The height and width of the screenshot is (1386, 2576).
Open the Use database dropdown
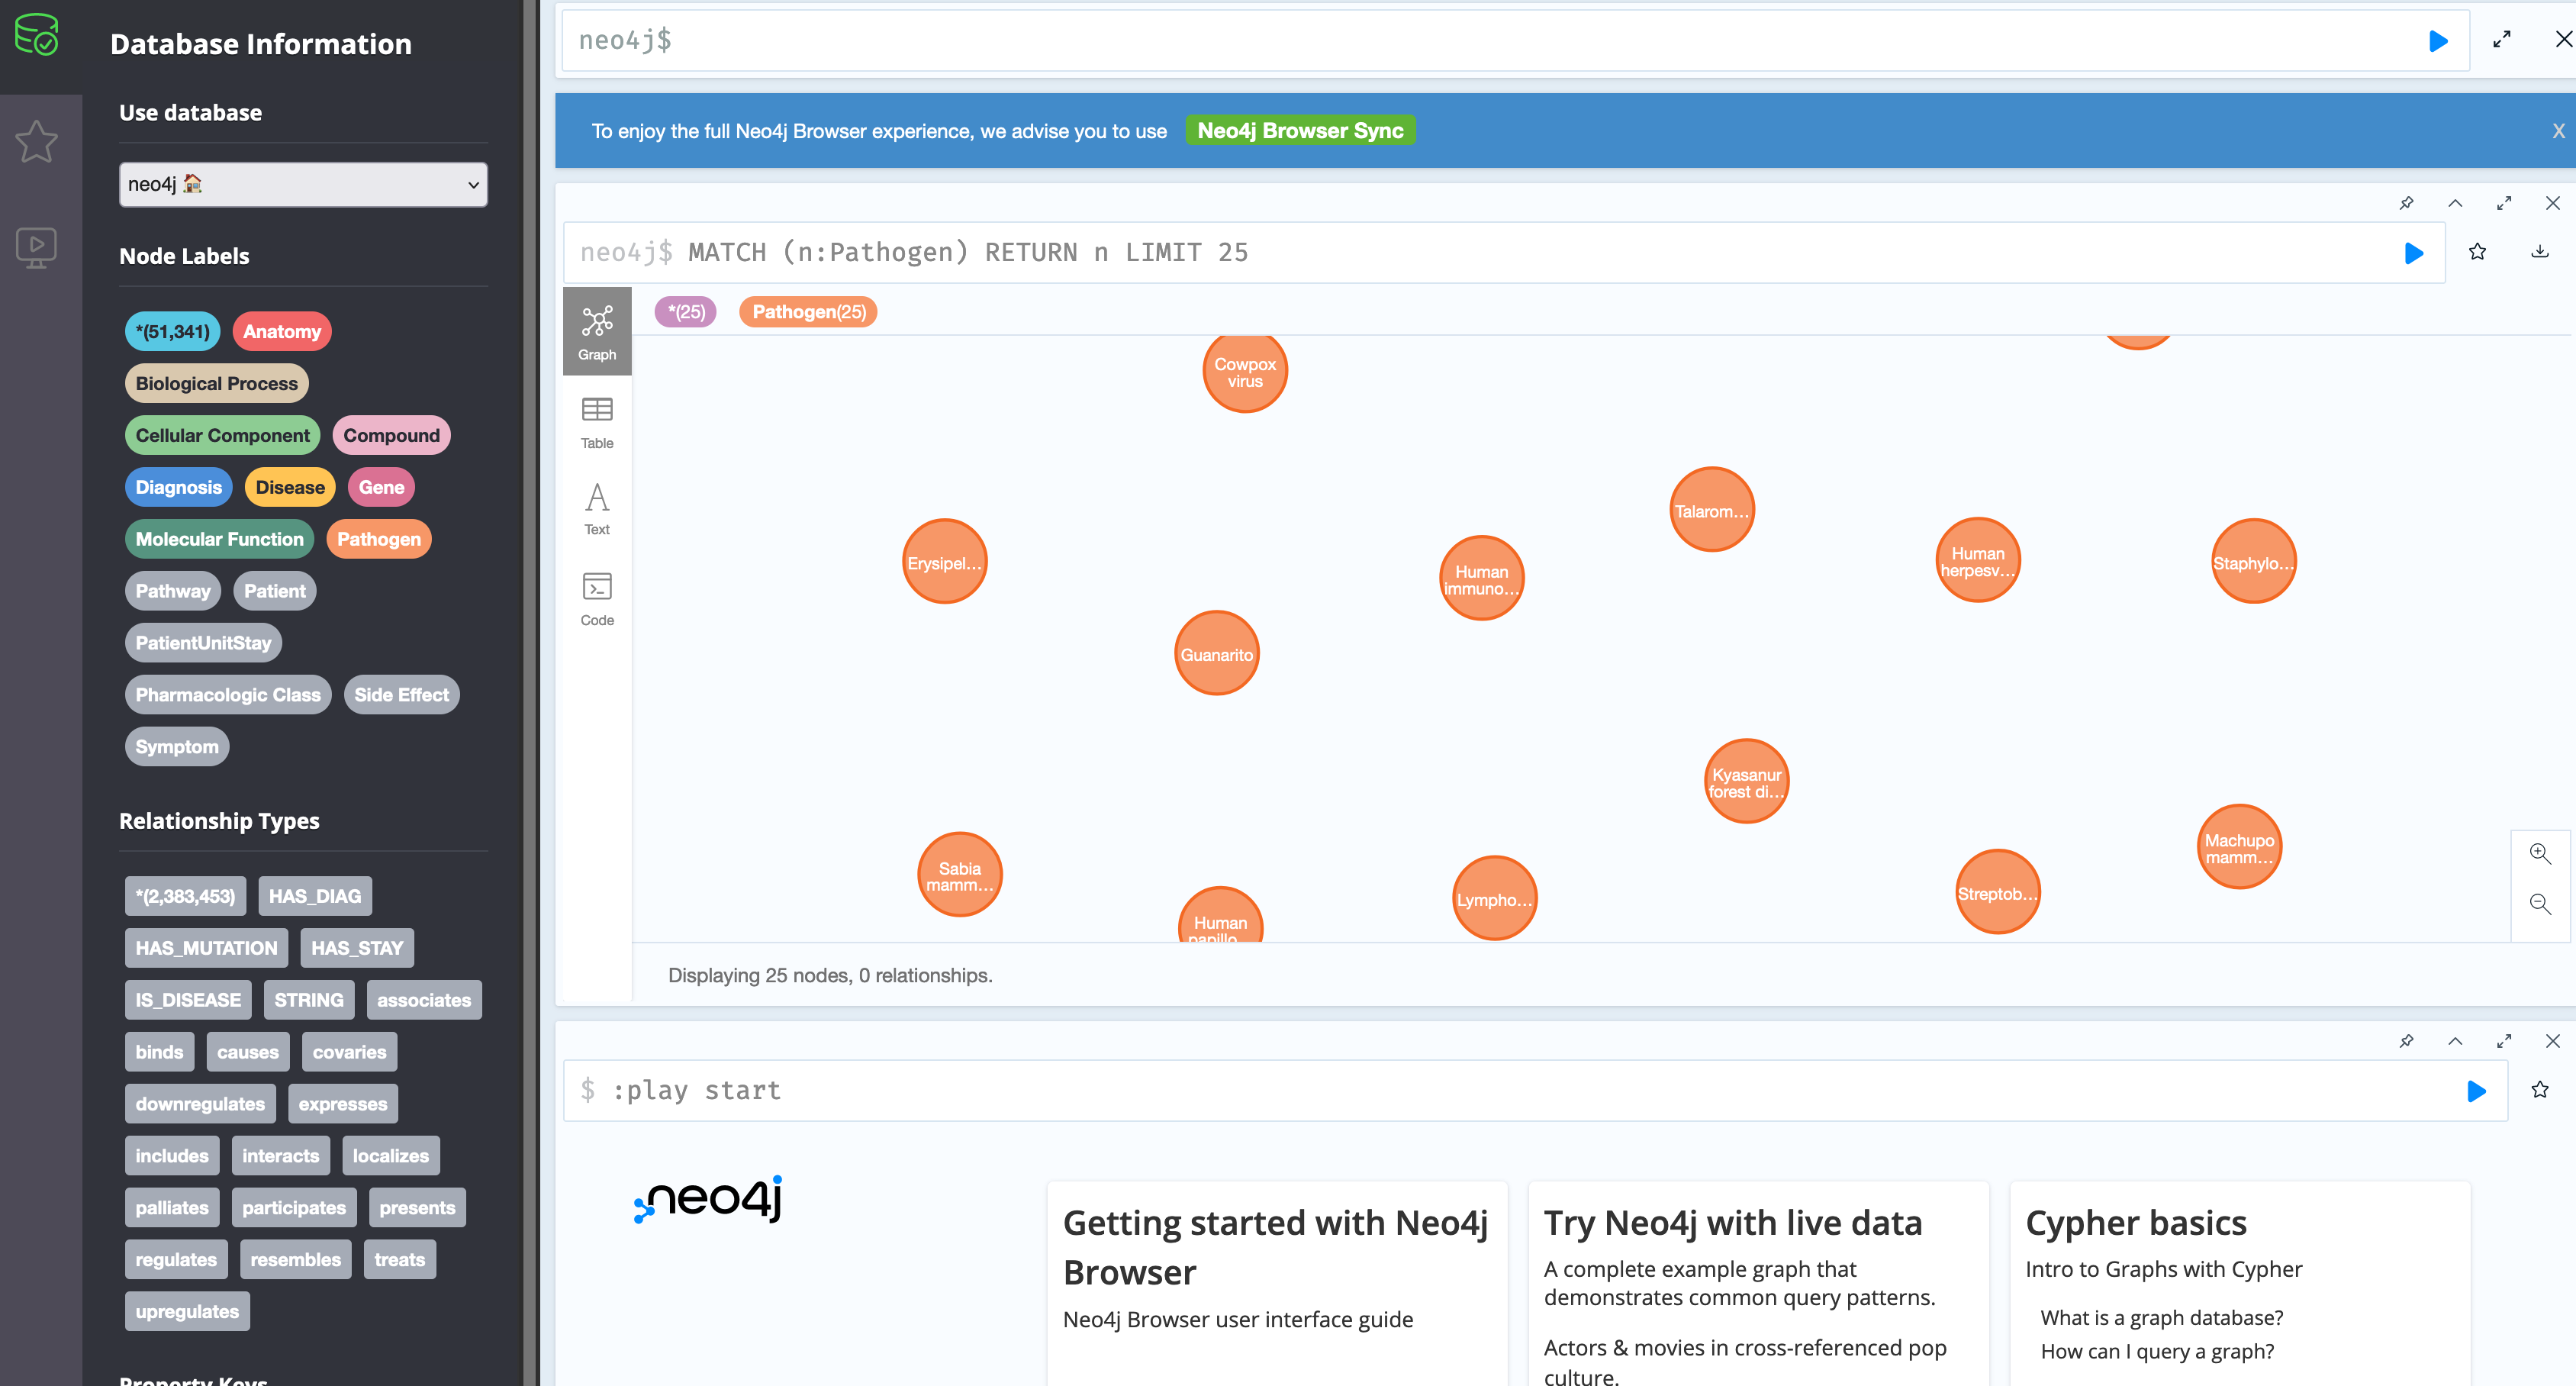[303, 184]
